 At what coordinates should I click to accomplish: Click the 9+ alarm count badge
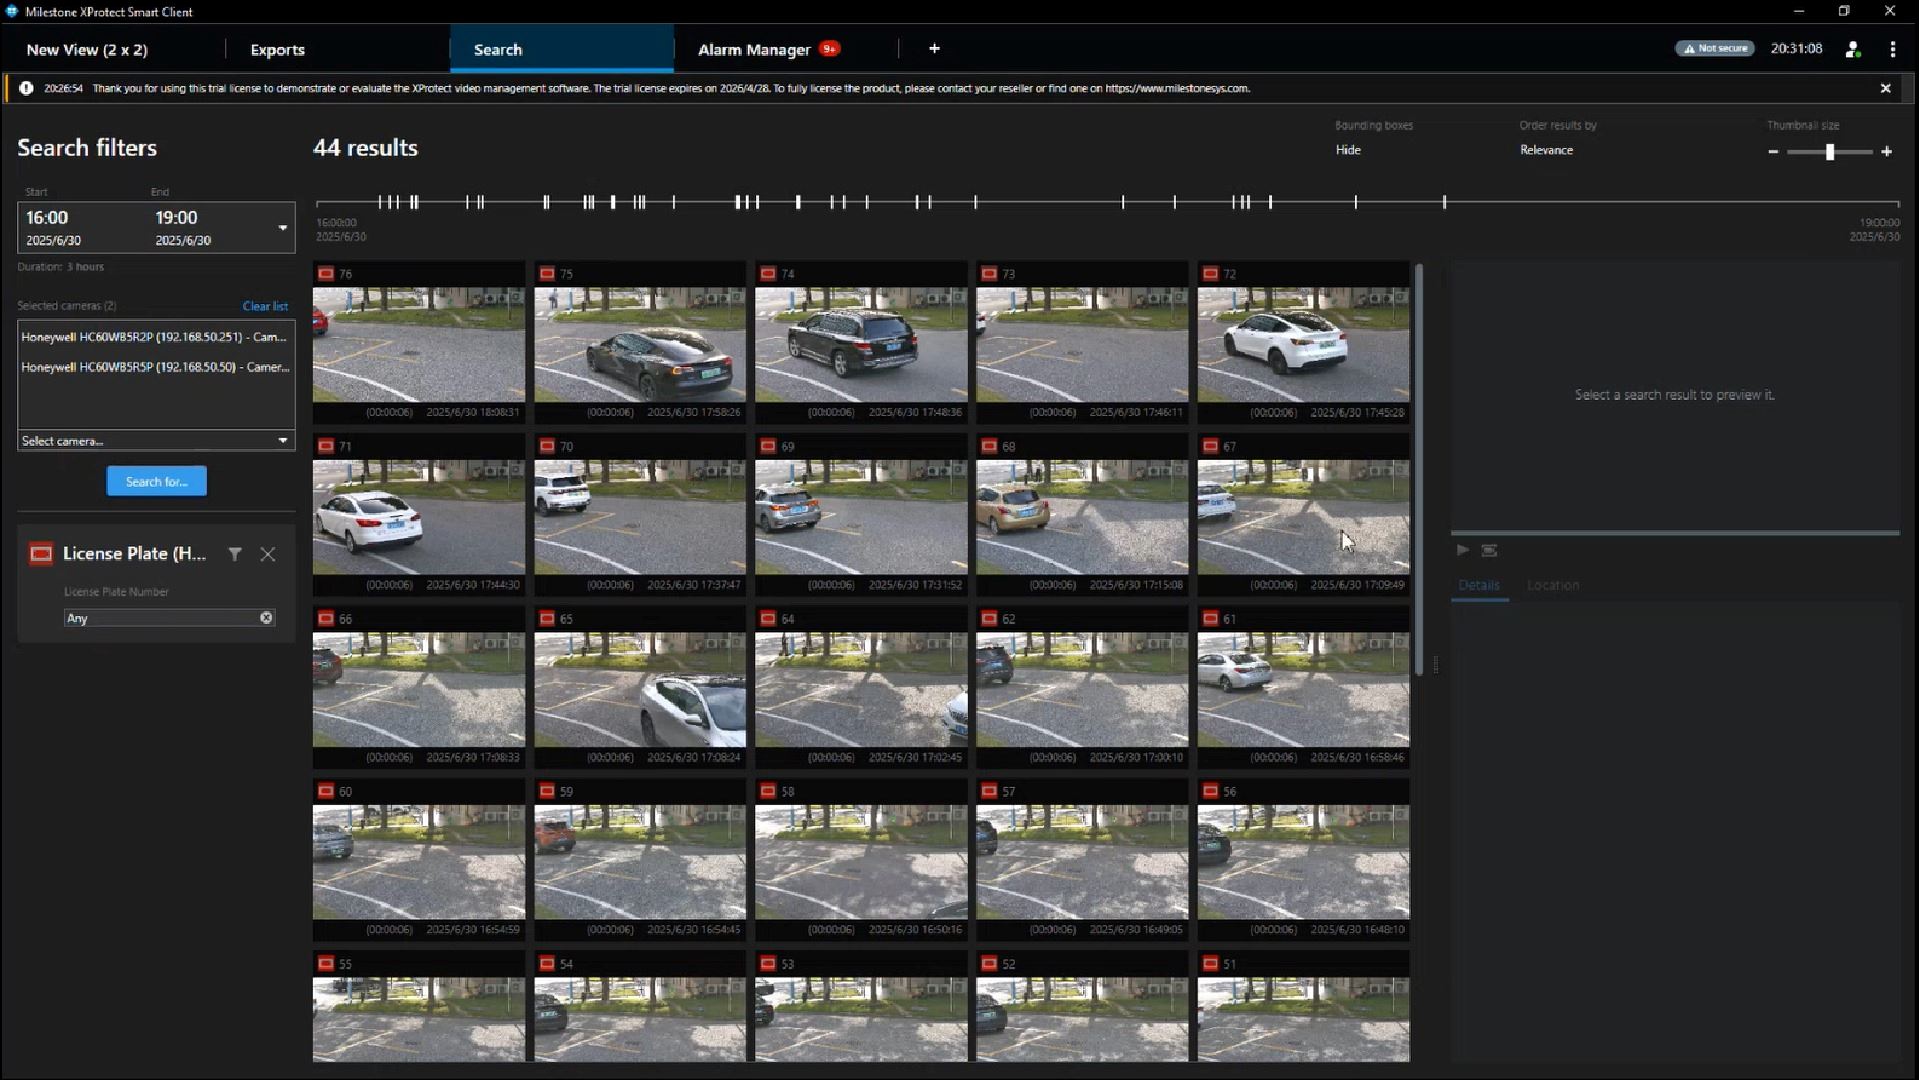(829, 48)
